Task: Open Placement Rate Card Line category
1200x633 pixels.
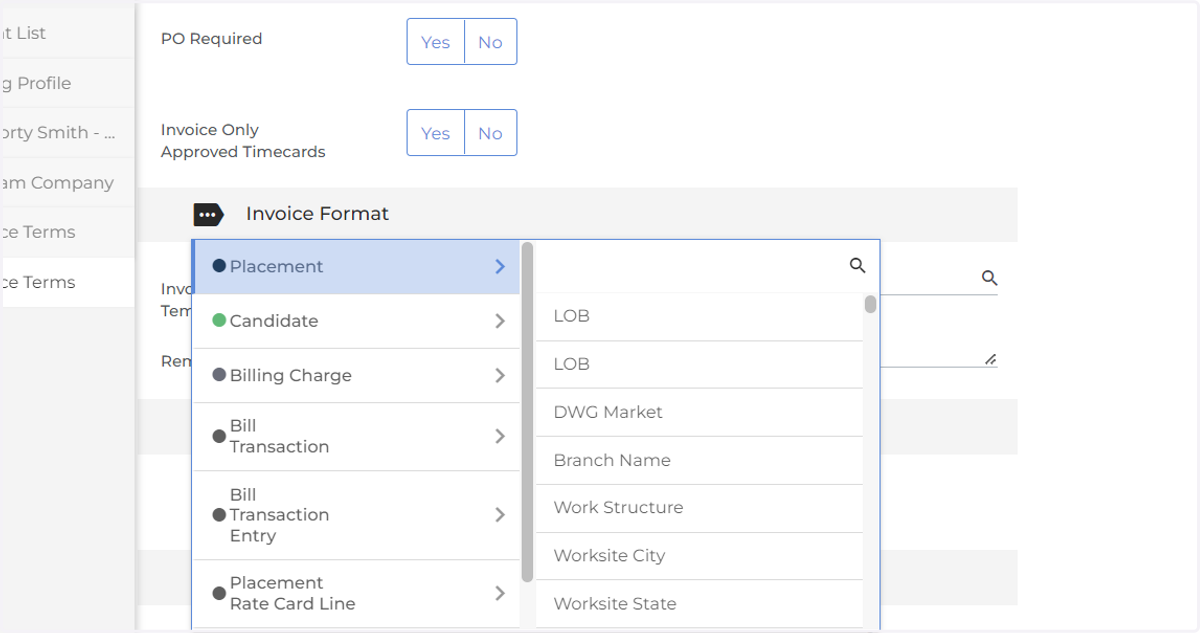Action: click(356, 593)
